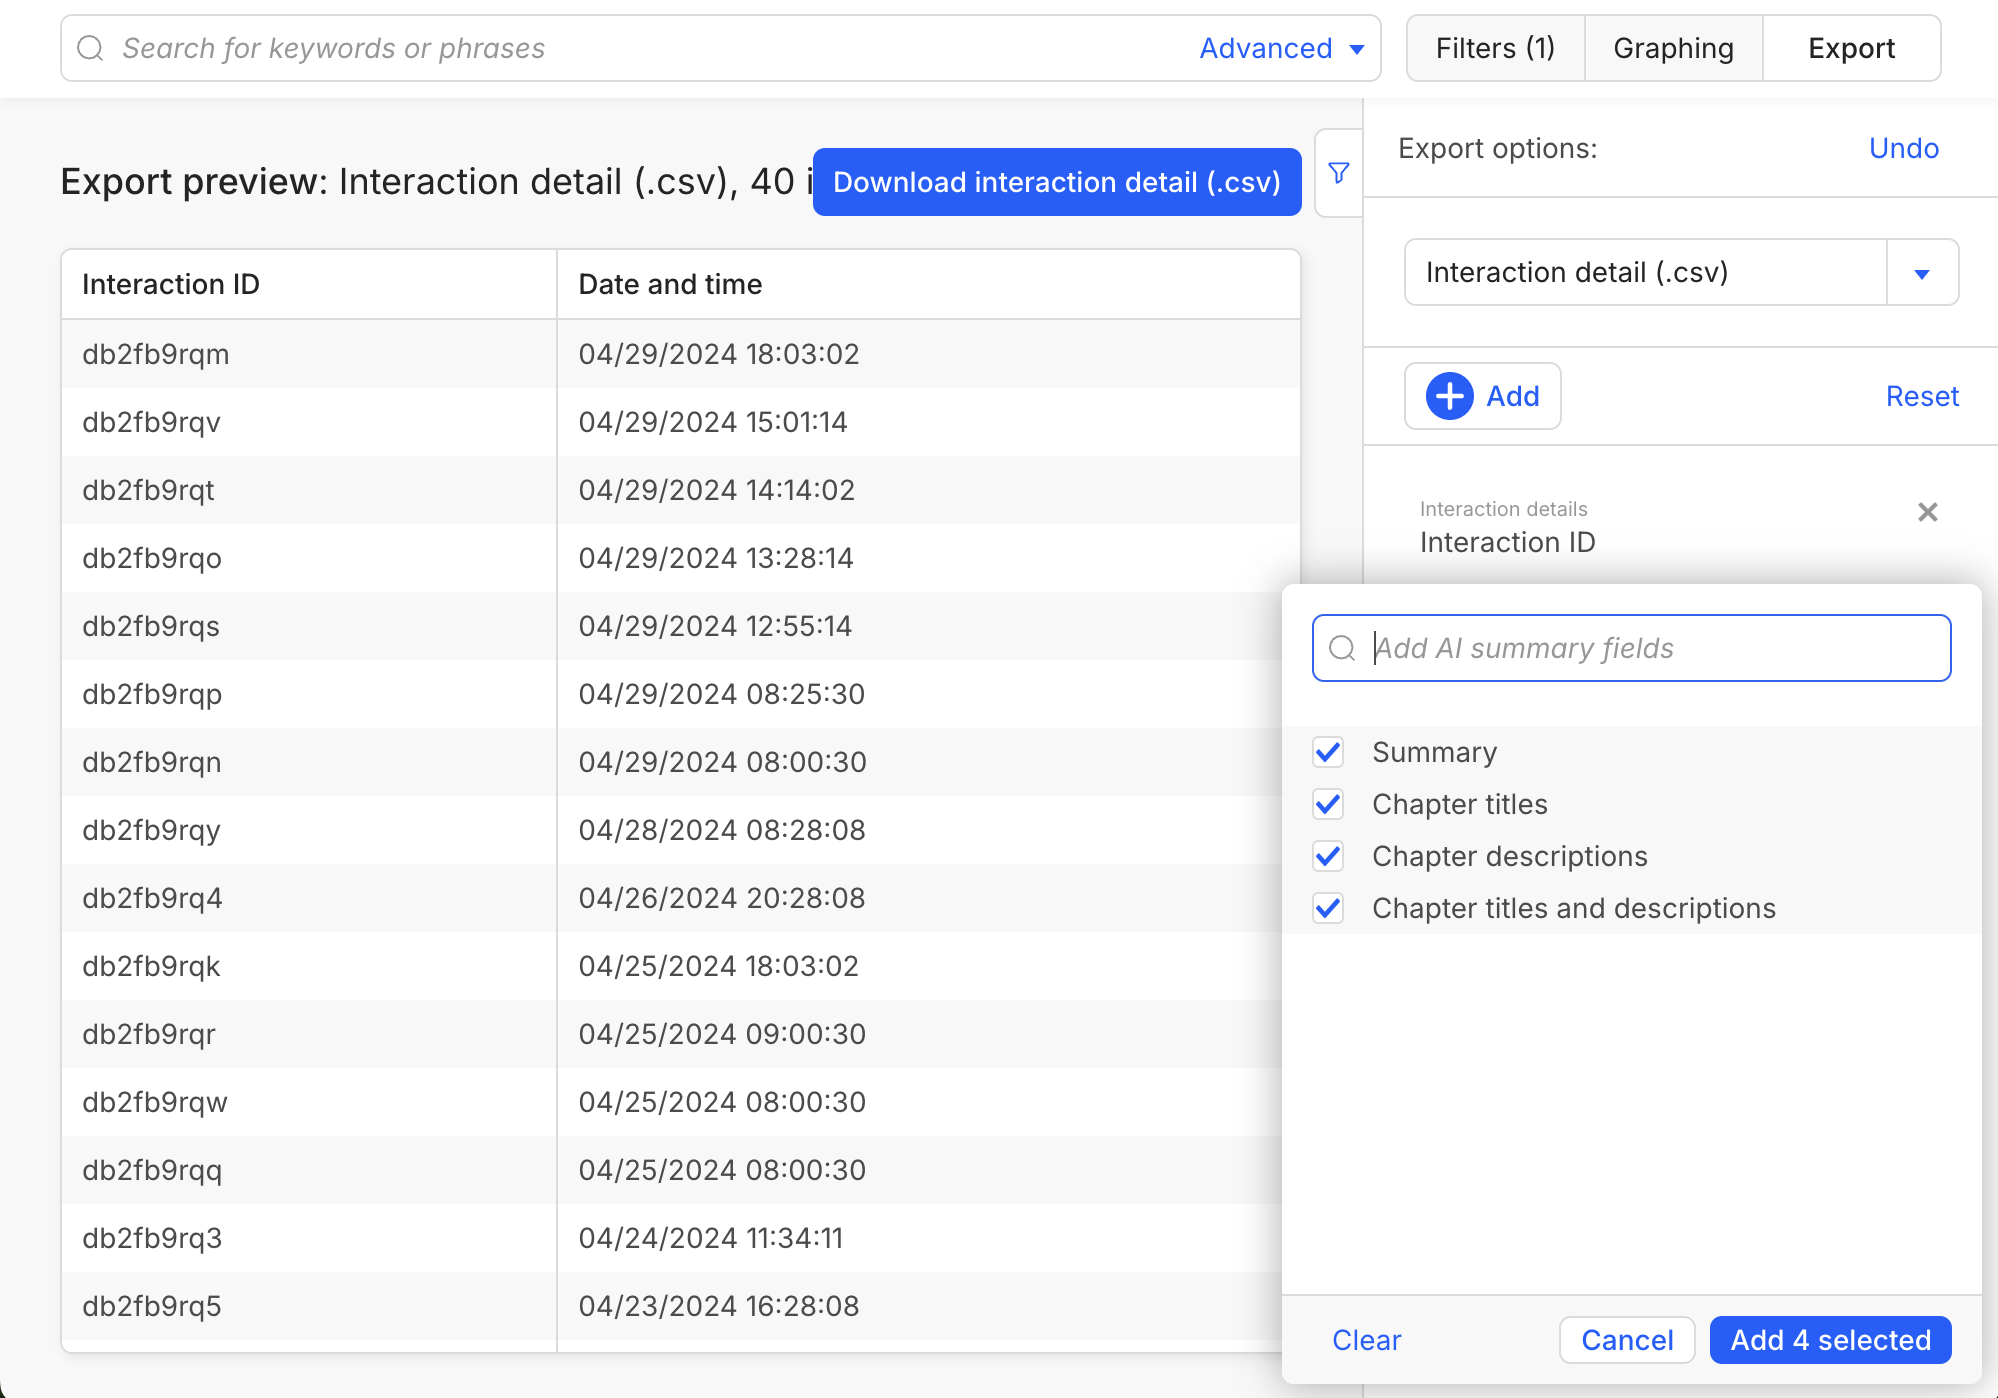
Task: Click date cell 04/23/2024 16:28:08
Action: [719, 1306]
